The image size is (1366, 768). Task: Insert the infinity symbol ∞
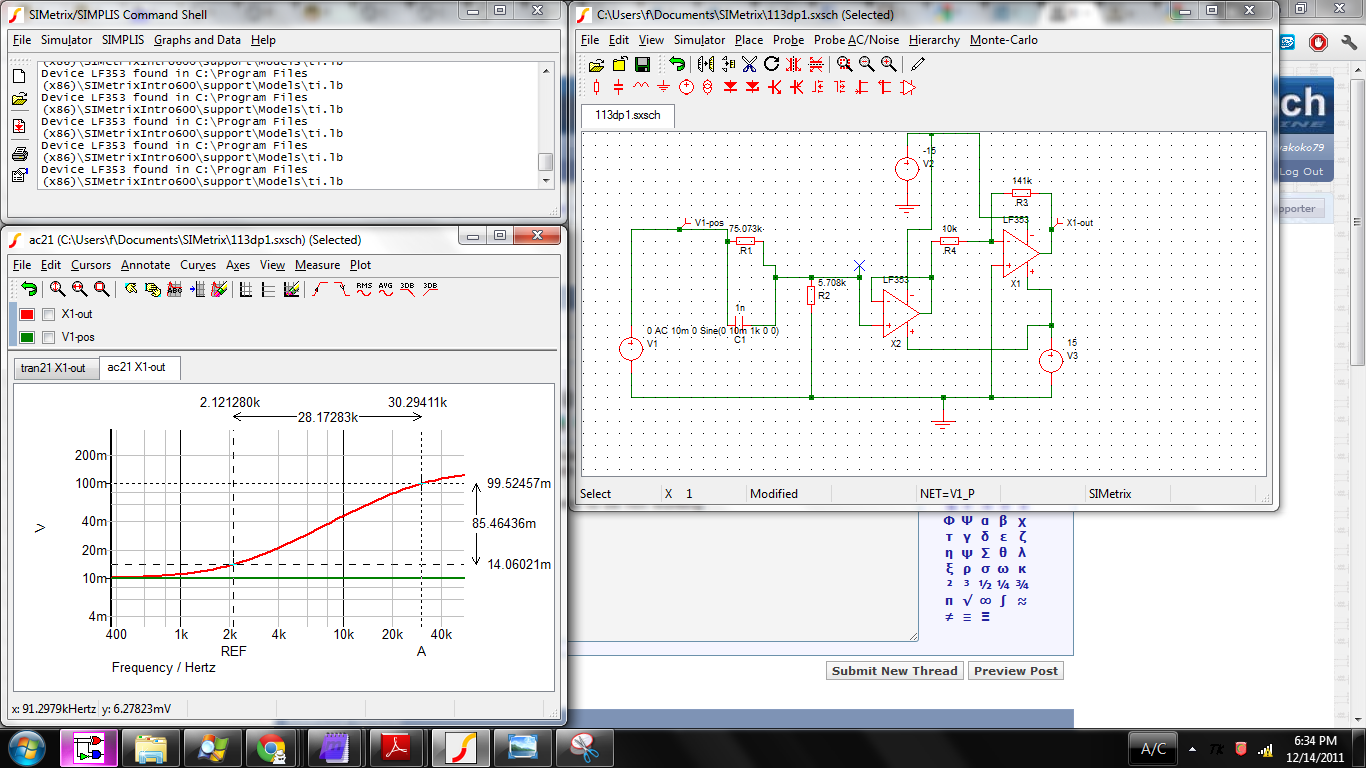pyautogui.click(x=985, y=601)
